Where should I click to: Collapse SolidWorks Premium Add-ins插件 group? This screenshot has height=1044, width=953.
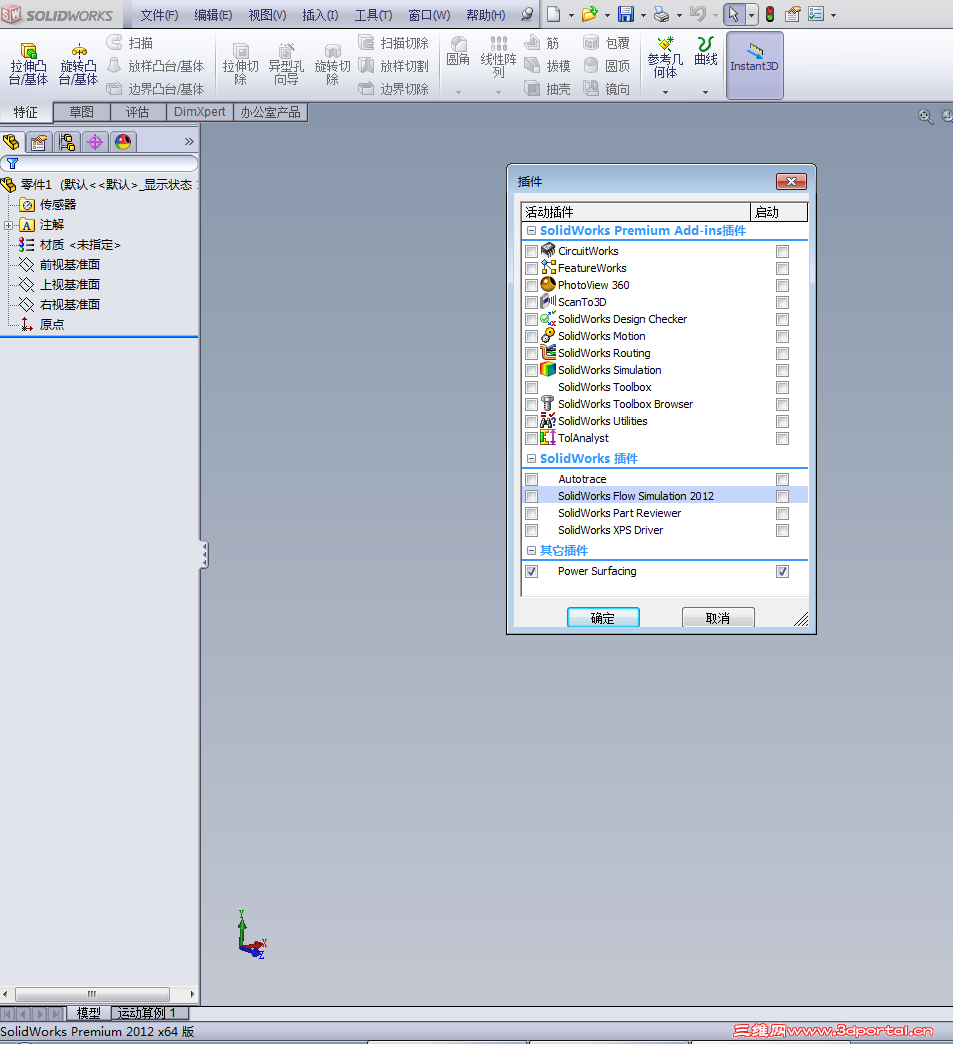click(531, 231)
